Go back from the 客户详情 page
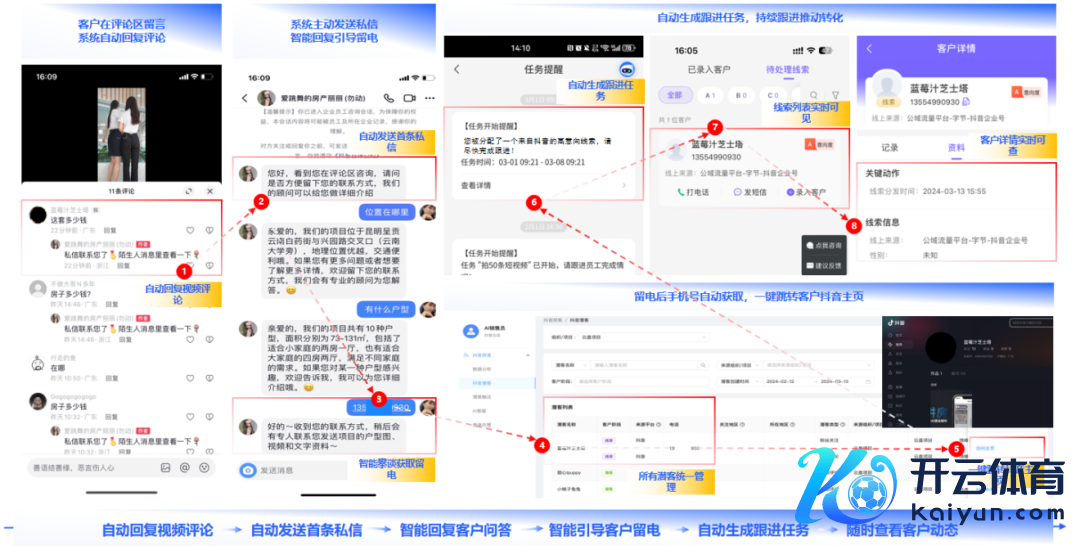1080x546 pixels. 868,48
